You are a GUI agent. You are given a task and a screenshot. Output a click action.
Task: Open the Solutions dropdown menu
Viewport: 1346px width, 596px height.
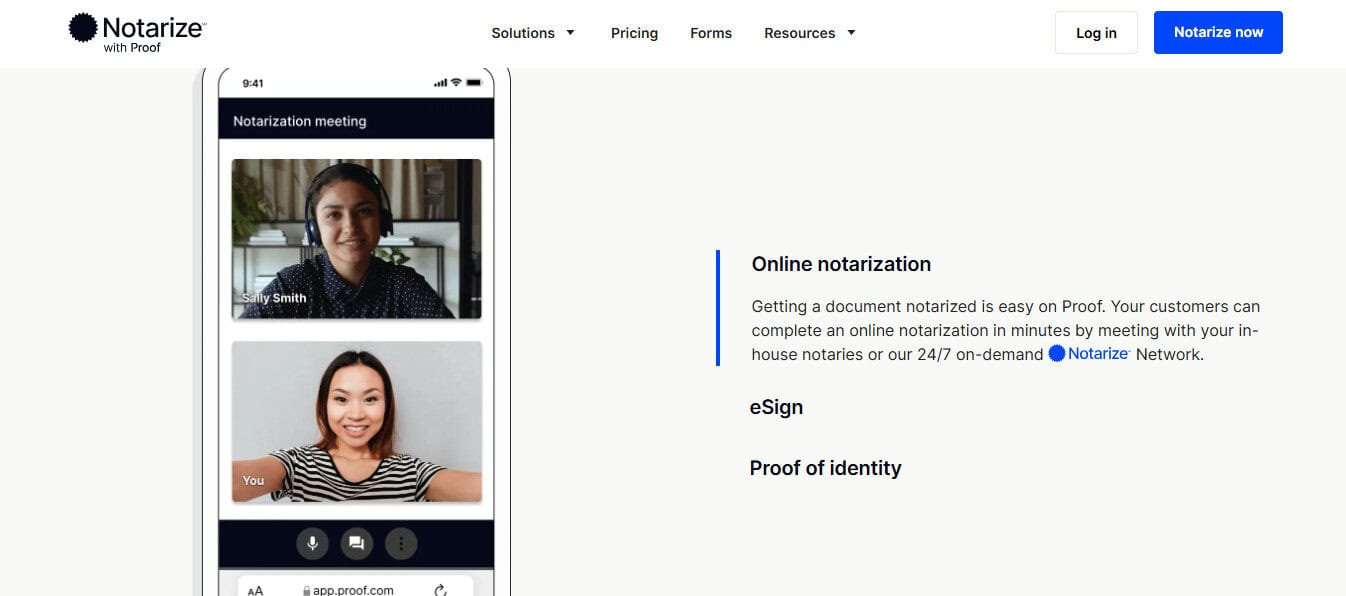pos(533,33)
